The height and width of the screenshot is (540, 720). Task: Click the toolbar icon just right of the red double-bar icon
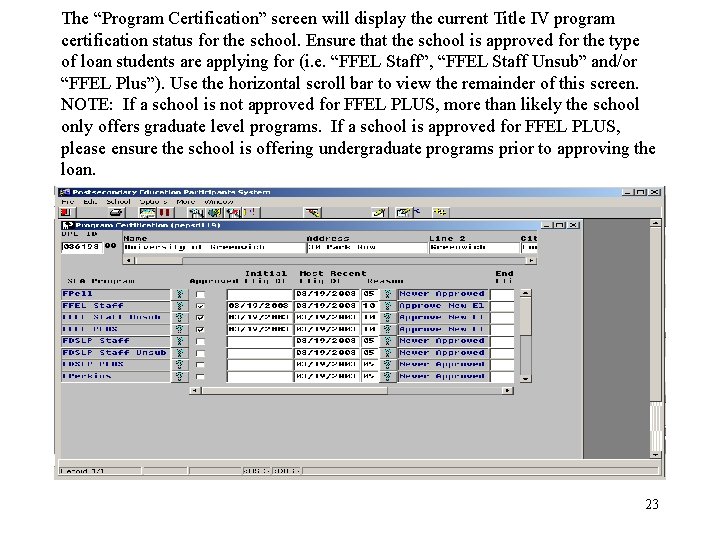197,213
